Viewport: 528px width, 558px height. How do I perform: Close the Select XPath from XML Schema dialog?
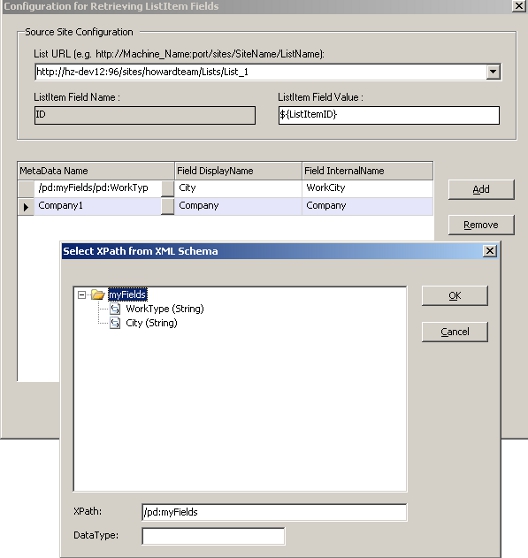click(490, 251)
